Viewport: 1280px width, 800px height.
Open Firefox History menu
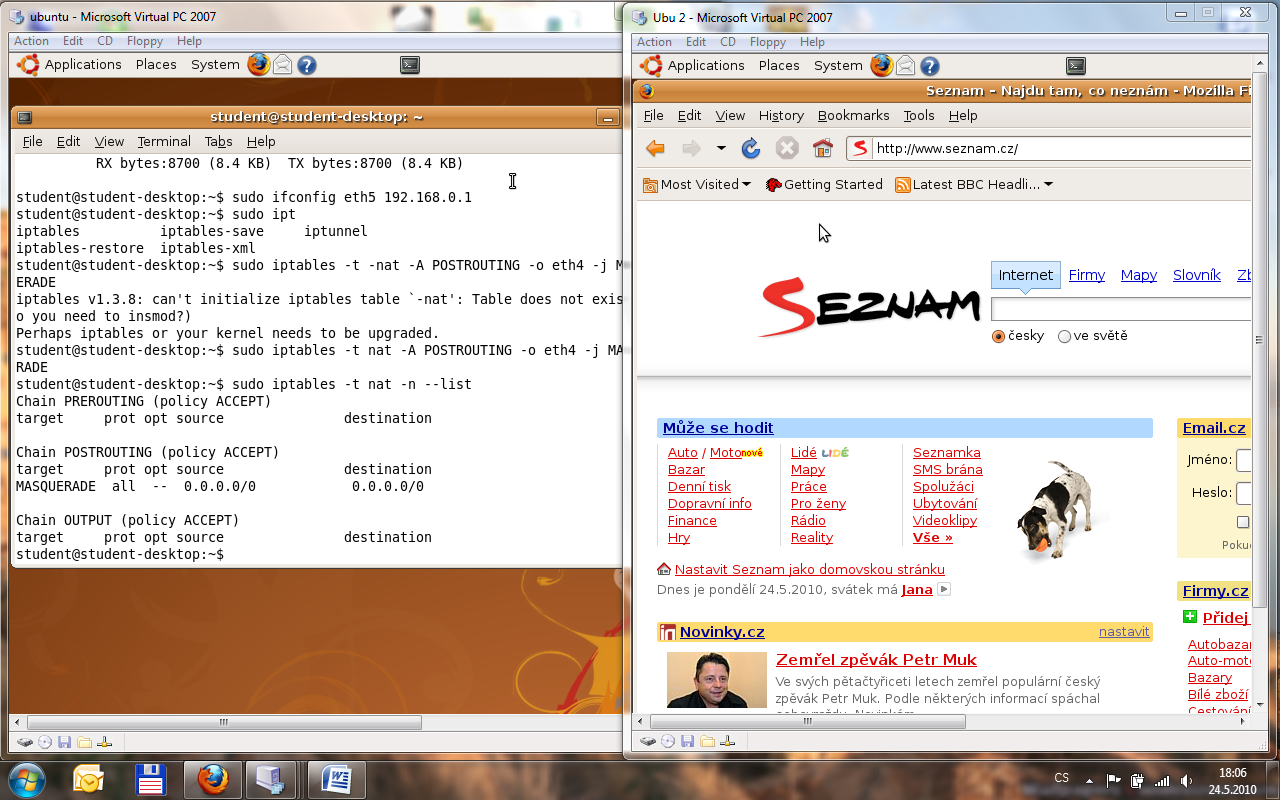(781, 116)
